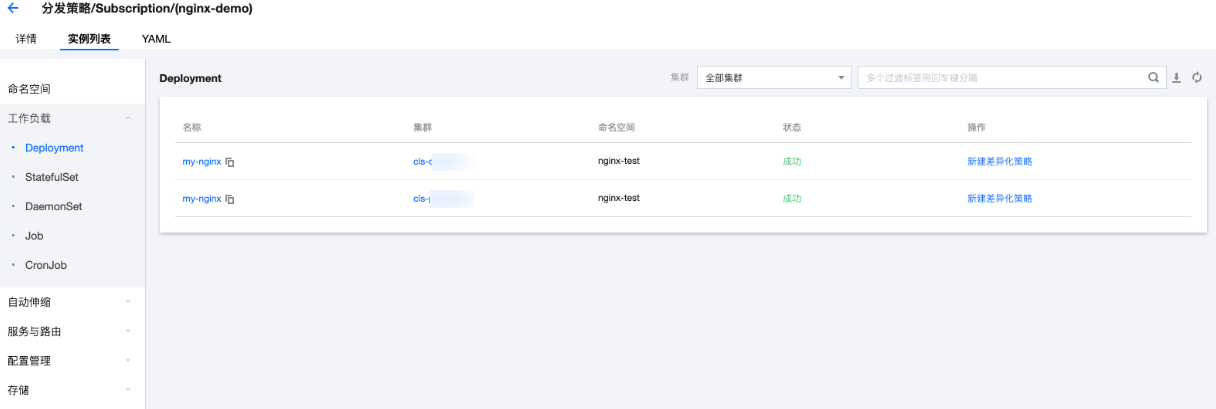The image size is (1216, 409).
Task: Copy name of first my-nginx row
Action: pyautogui.click(x=230, y=162)
